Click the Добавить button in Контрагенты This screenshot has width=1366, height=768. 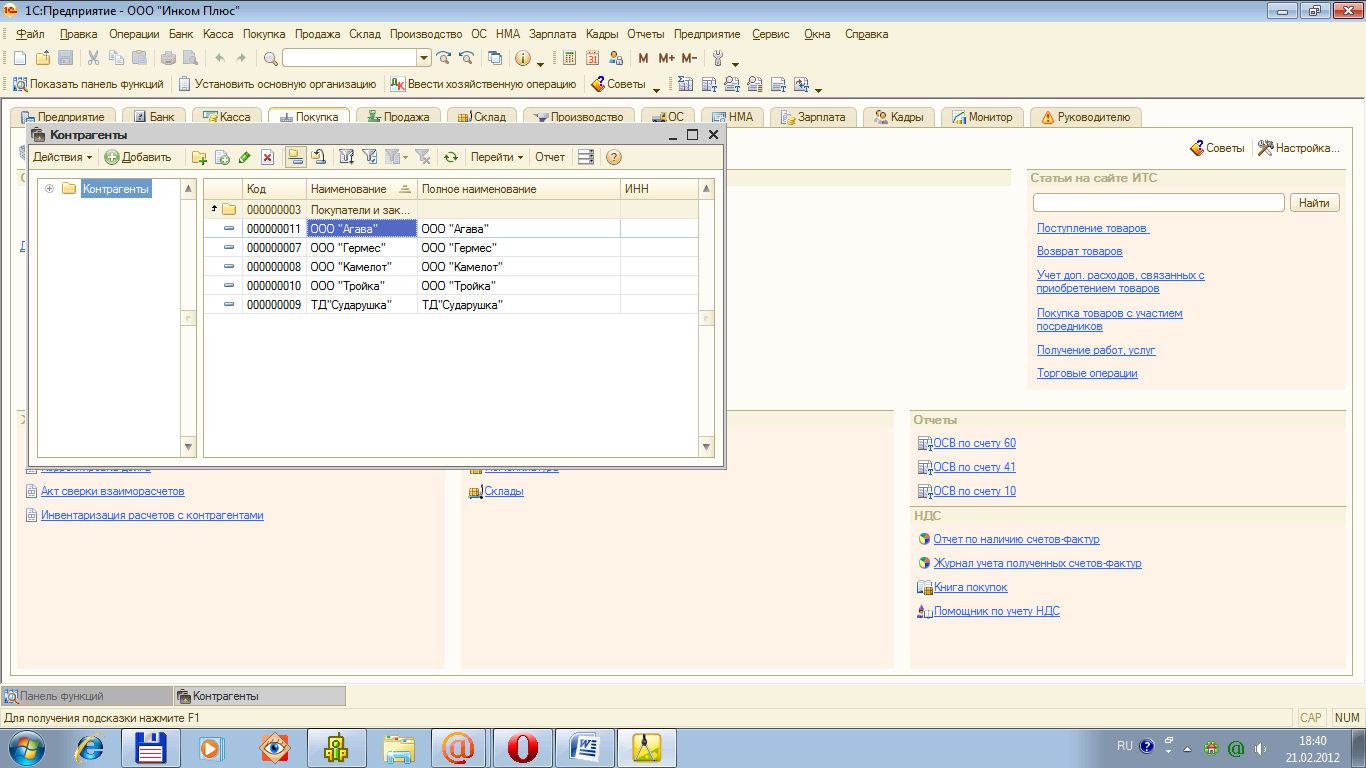pos(138,157)
